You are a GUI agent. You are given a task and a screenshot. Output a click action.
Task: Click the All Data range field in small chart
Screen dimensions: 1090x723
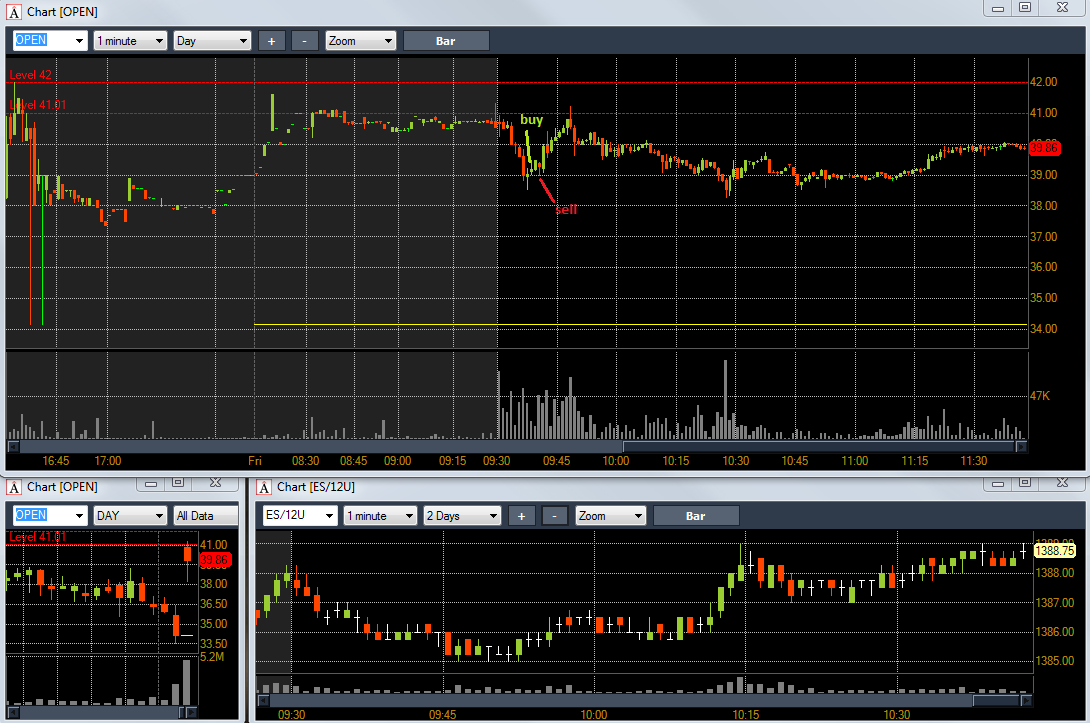pos(206,516)
